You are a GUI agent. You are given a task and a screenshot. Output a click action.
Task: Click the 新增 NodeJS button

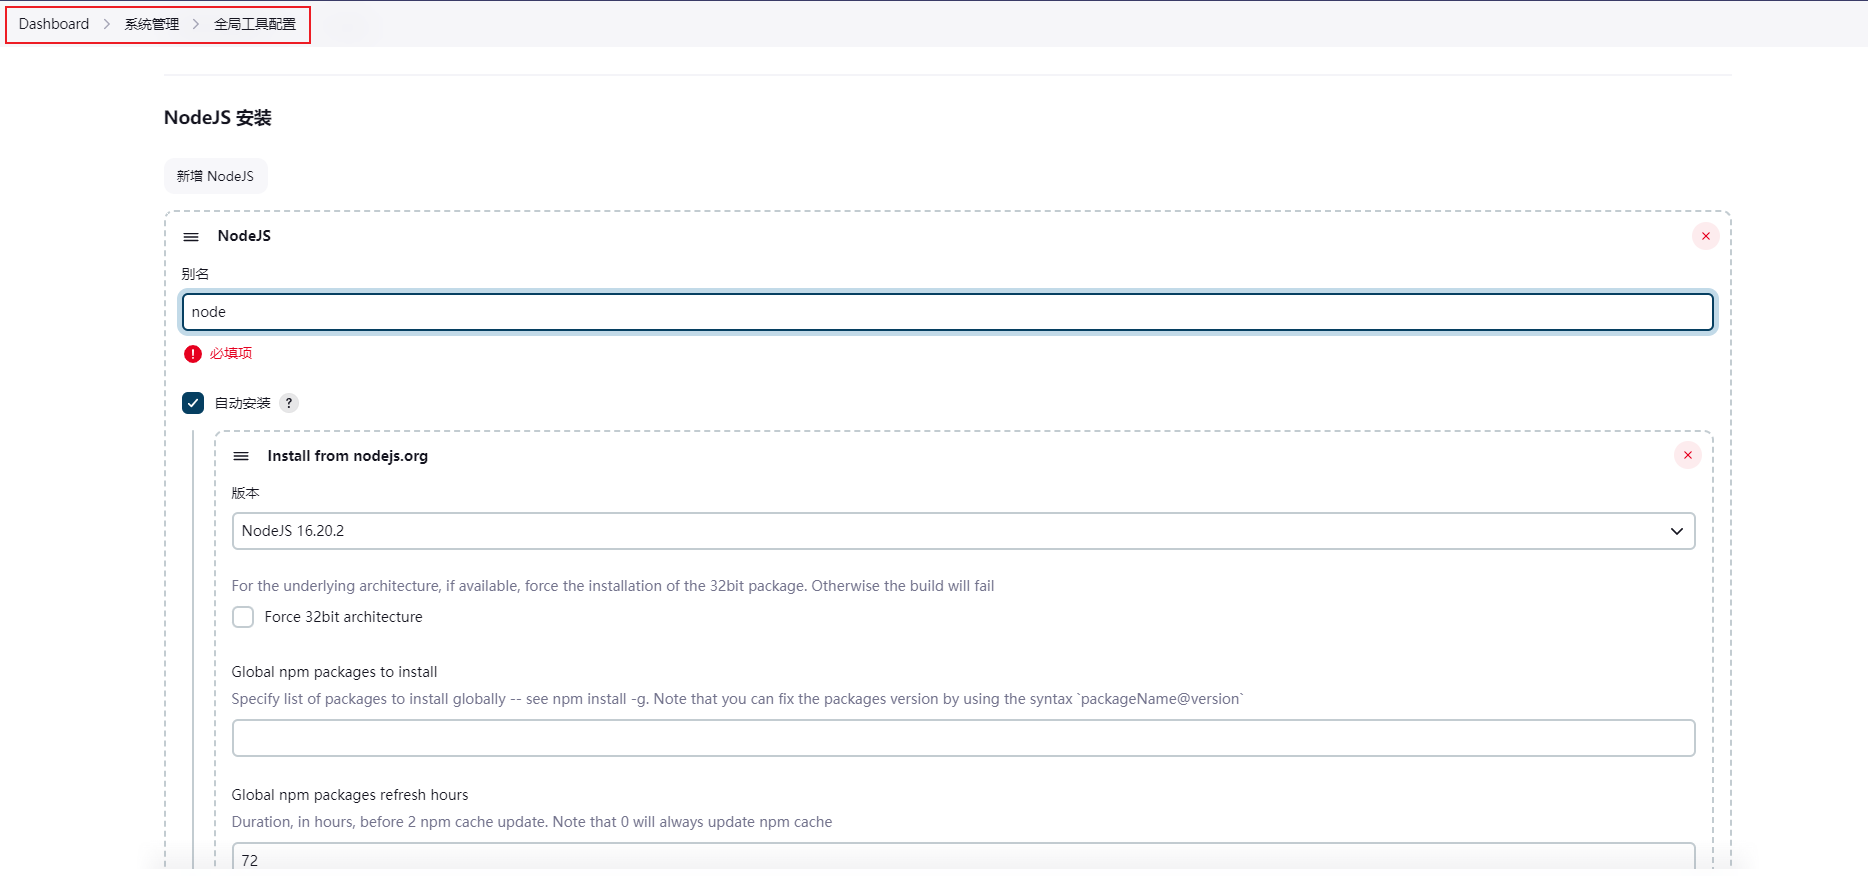coord(216,176)
